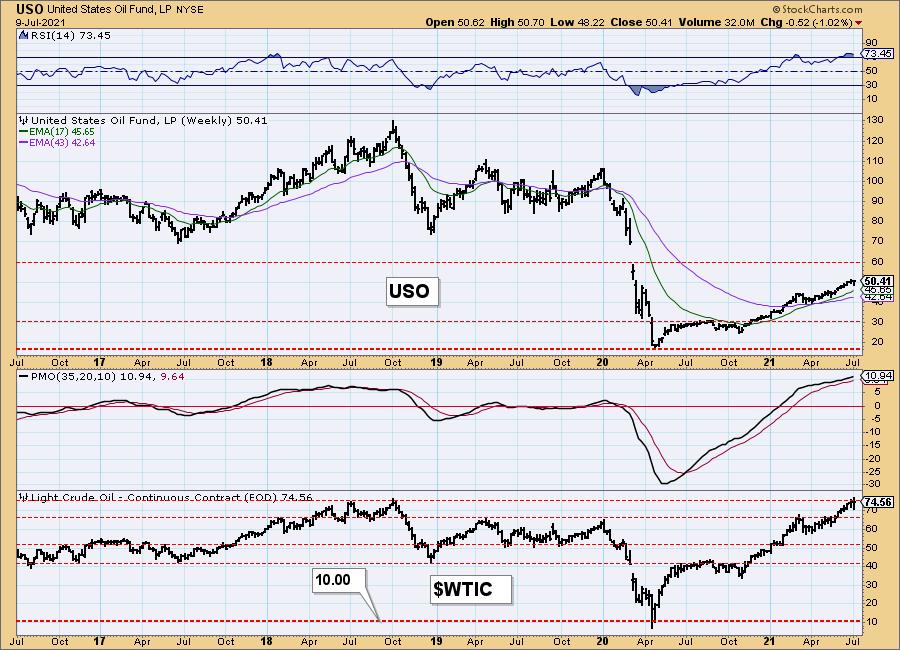Click the -30 label on PMO axis
Viewport: 900px width, 650px height.
tap(872, 485)
